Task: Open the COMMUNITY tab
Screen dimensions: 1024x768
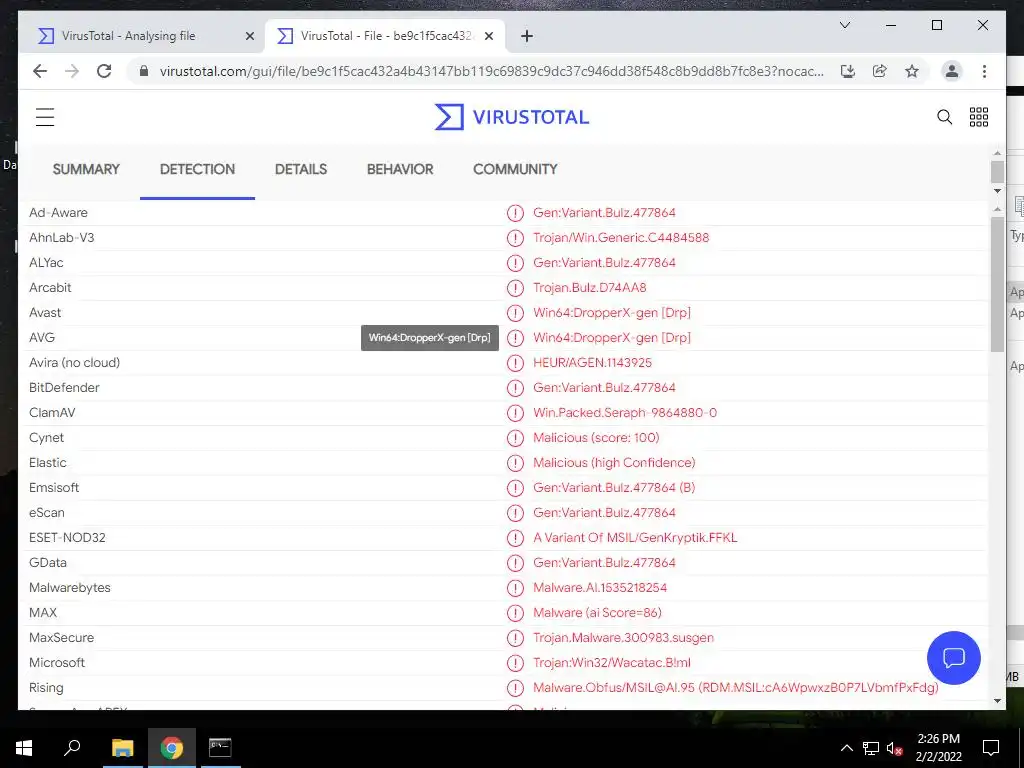Action: pos(515,169)
